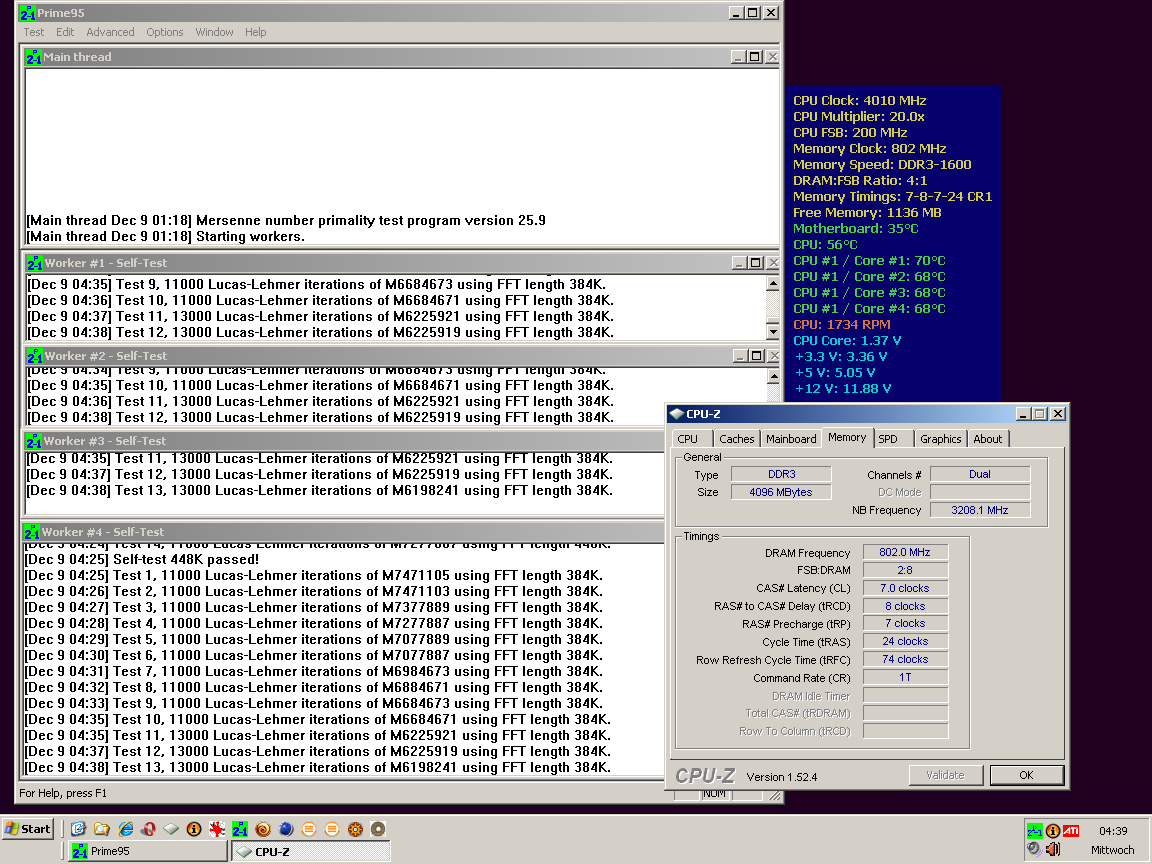Viewport: 1152px width, 864px height.
Task: Open Opera browser from Quick Launch
Action: (148, 829)
